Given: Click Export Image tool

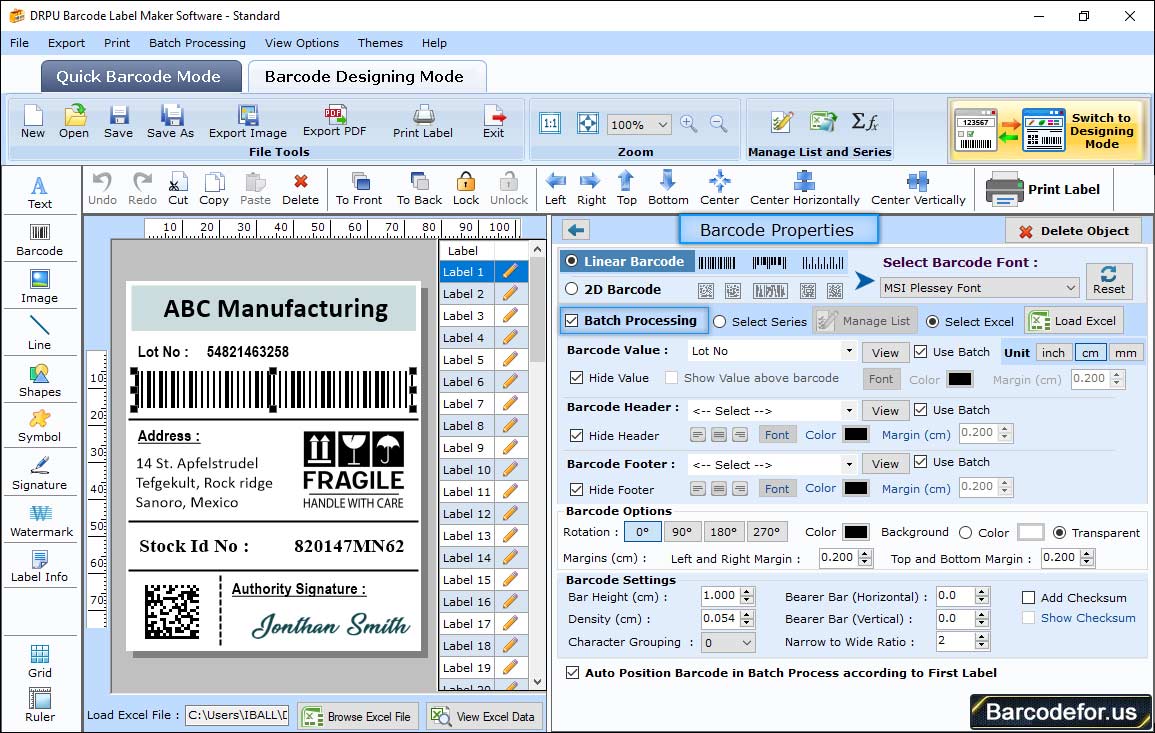Looking at the screenshot, I should [248, 122].
